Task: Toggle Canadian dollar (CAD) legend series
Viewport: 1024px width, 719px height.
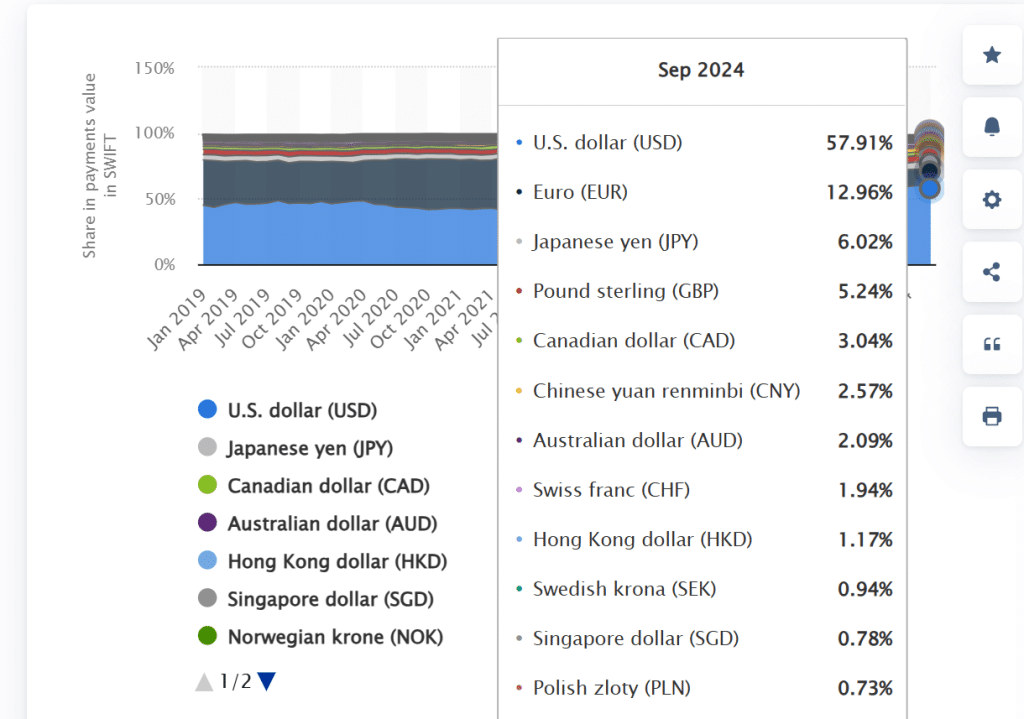Action: point(328,486)
